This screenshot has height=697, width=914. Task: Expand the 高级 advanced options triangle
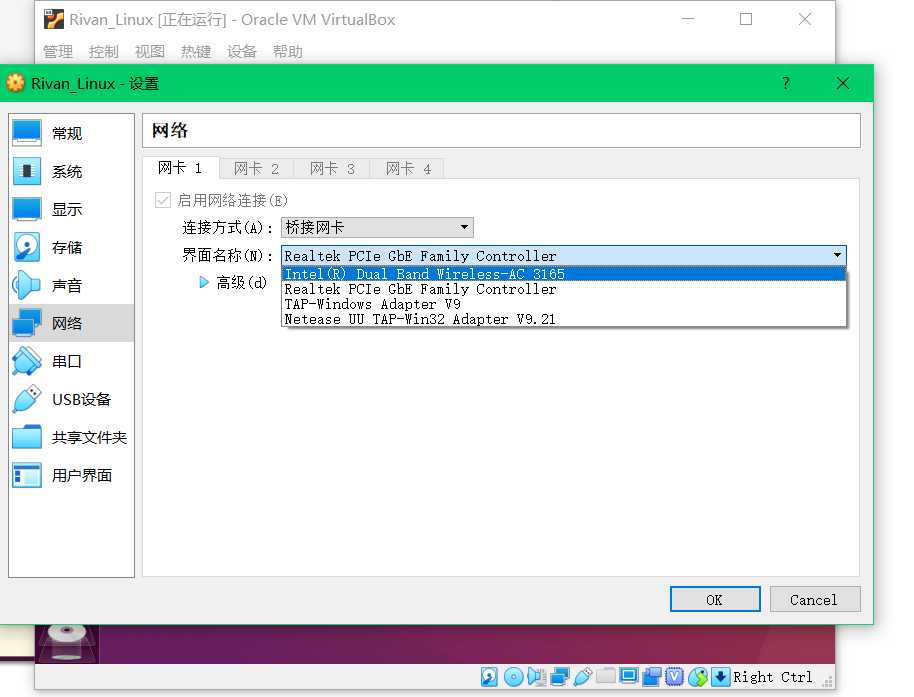(203, 283)
